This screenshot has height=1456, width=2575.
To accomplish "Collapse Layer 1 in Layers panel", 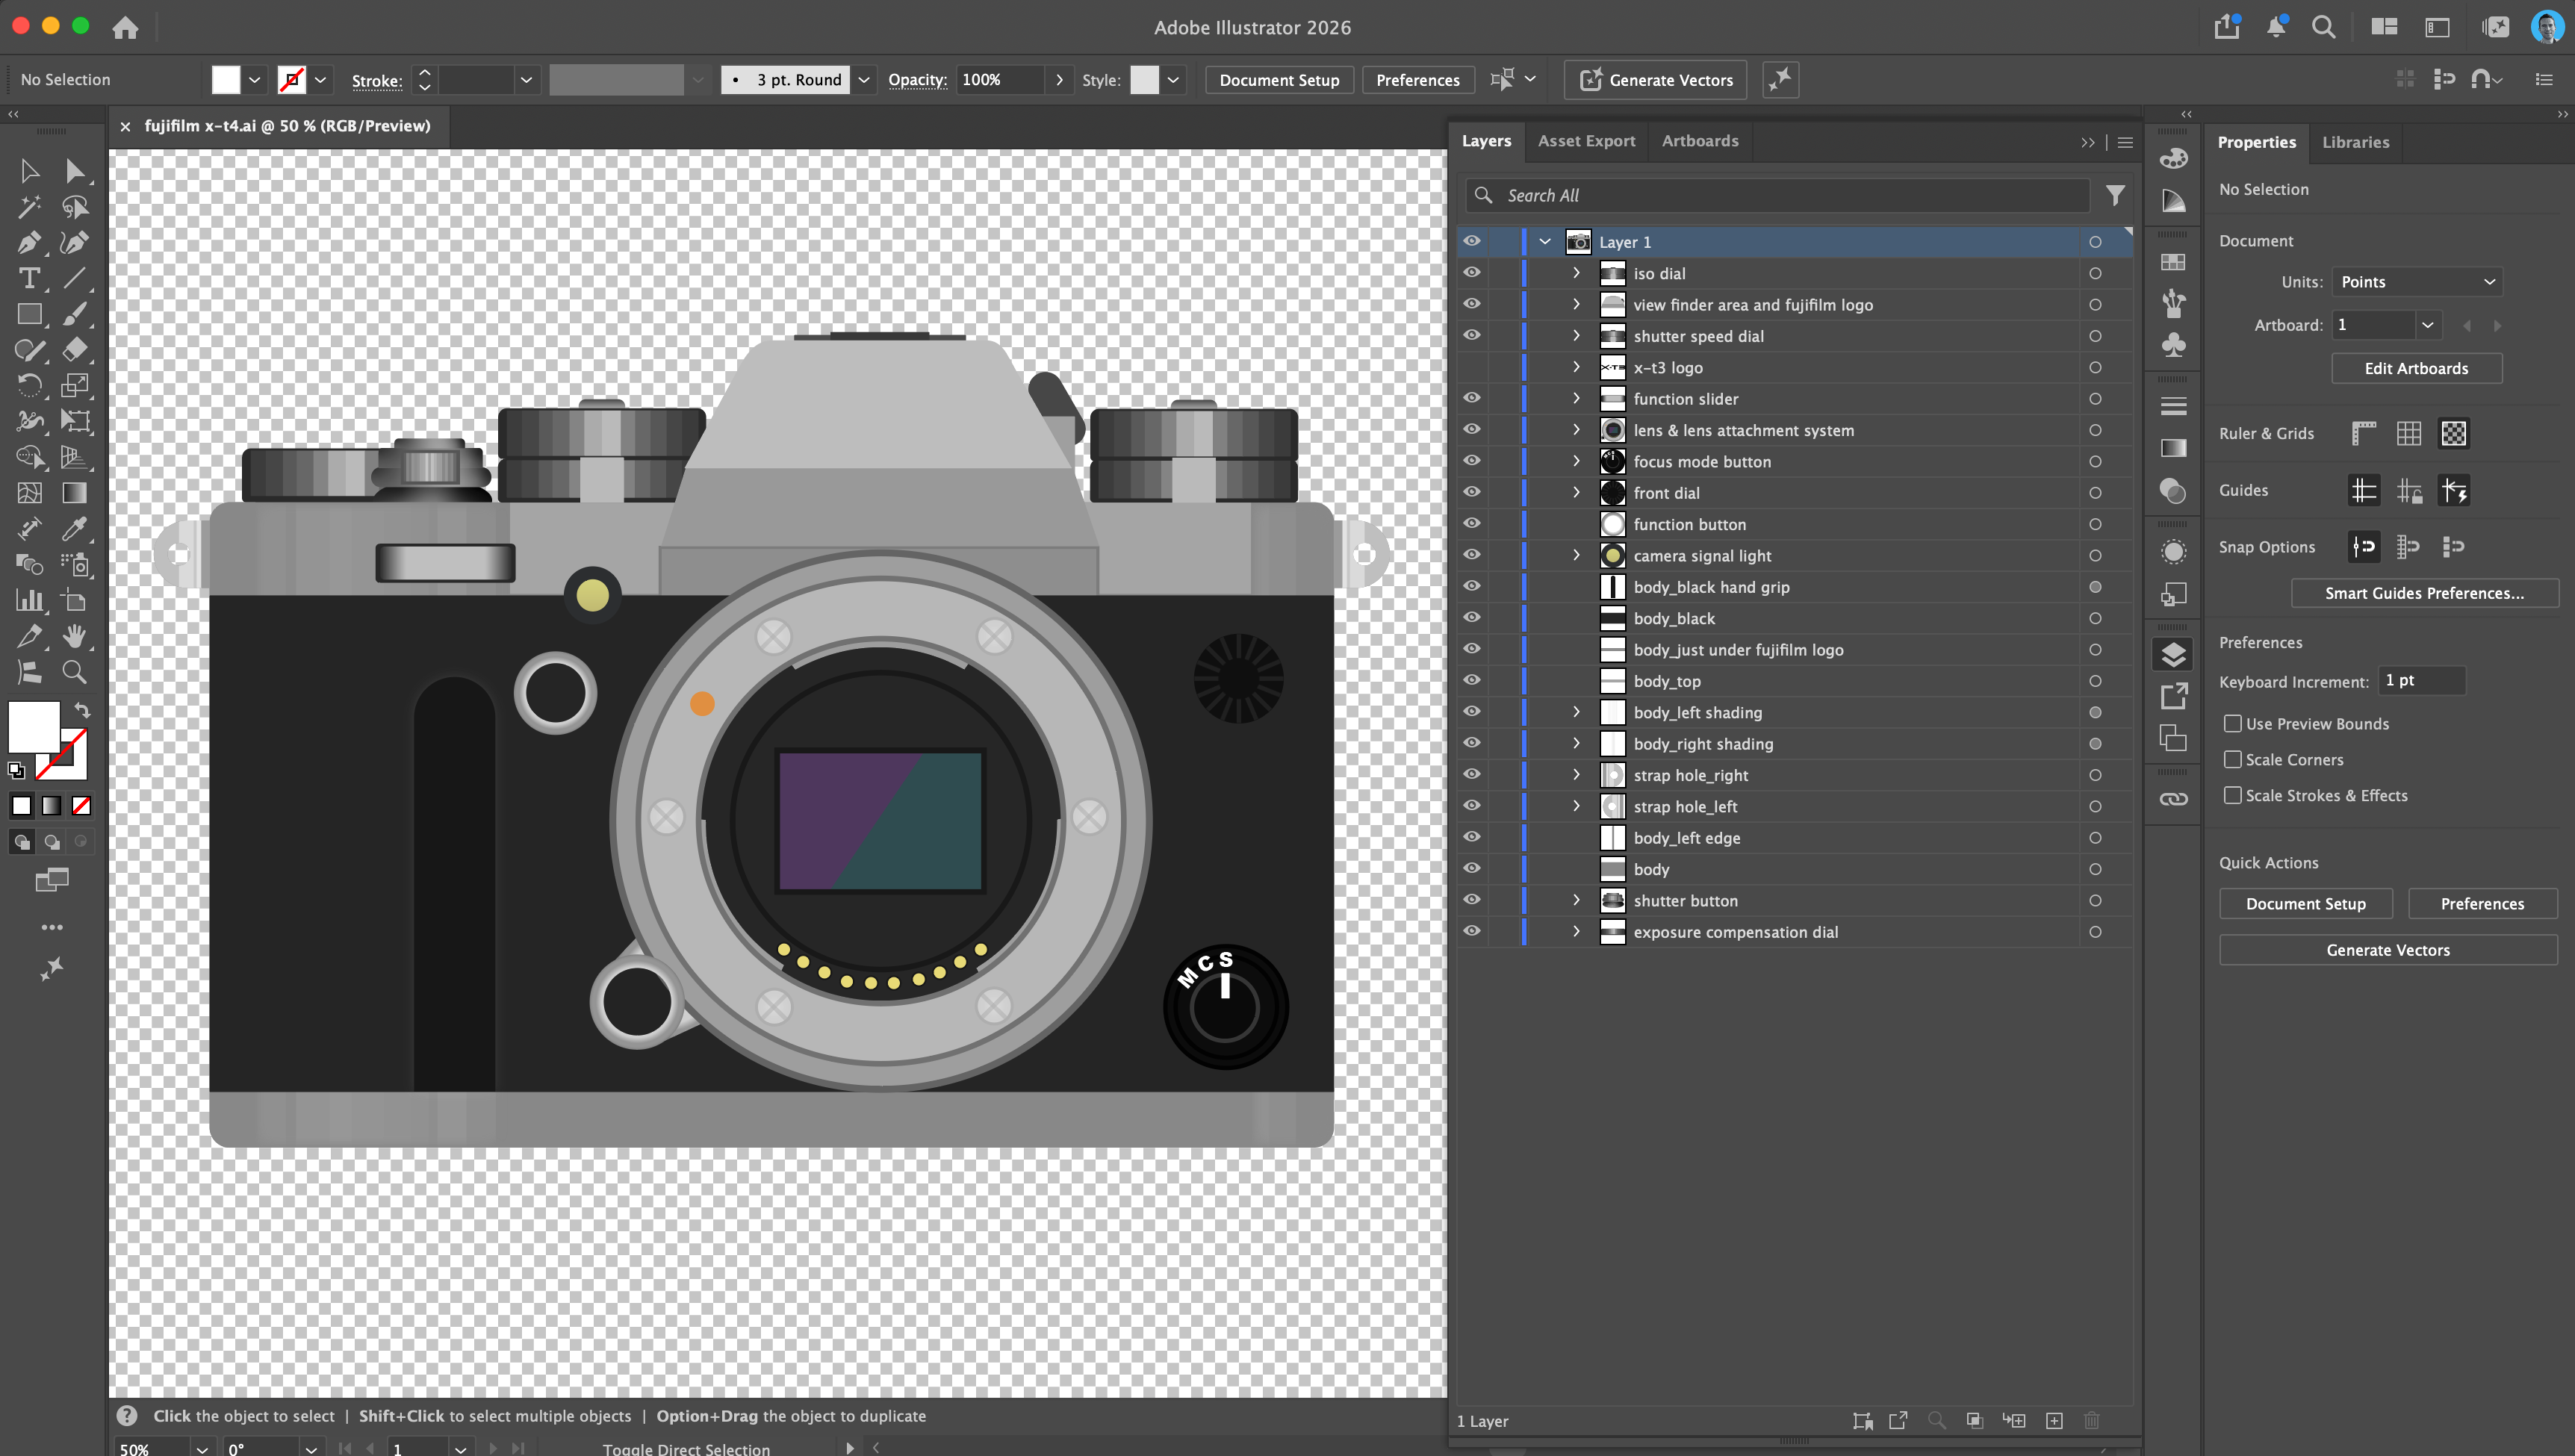I will click(1545, 241).
